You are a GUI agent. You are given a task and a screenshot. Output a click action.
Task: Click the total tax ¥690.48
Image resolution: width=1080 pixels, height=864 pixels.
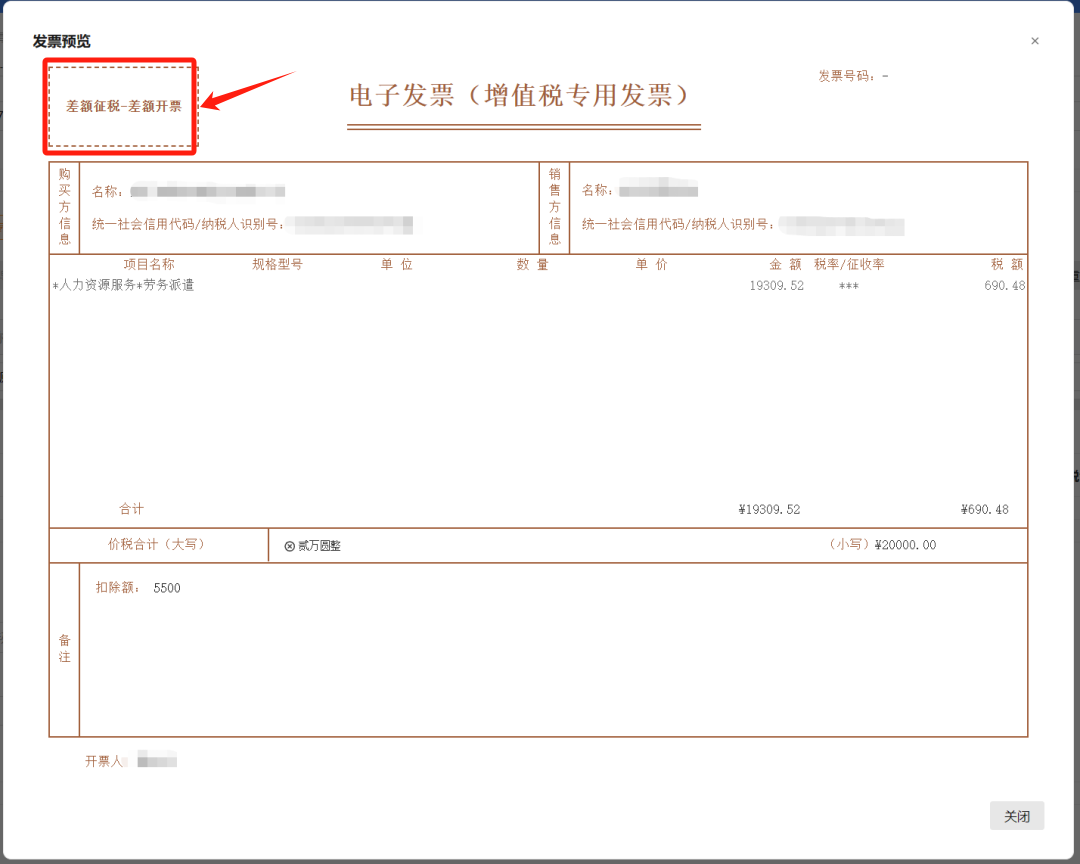(984, 509)
